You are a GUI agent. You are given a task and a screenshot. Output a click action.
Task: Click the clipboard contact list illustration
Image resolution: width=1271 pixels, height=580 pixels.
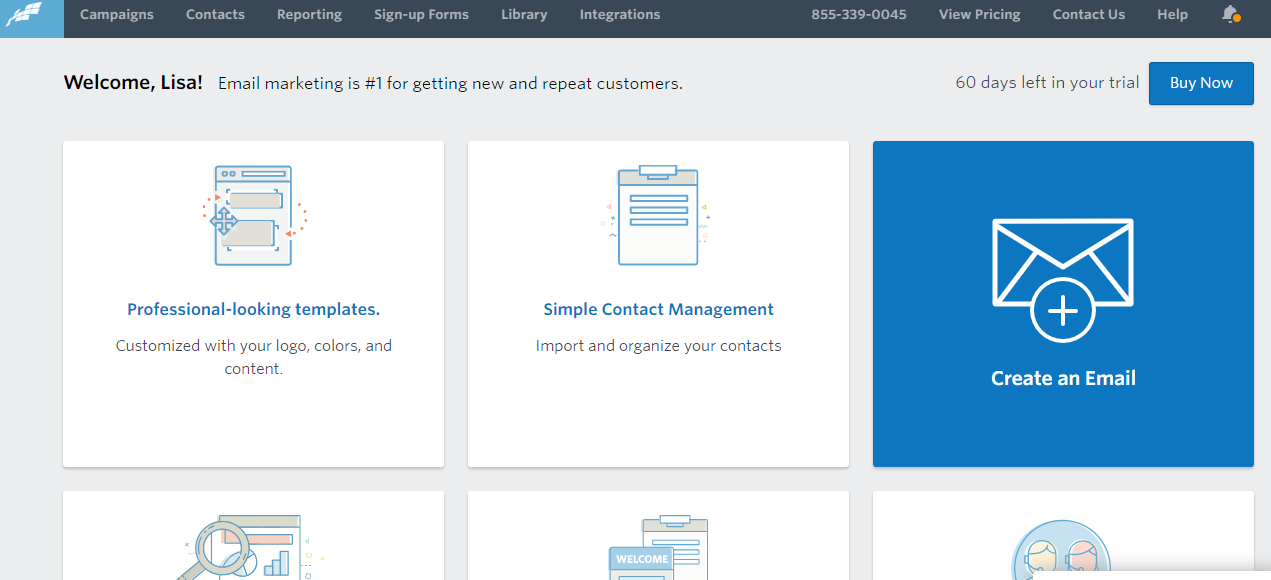click(658, 215)
